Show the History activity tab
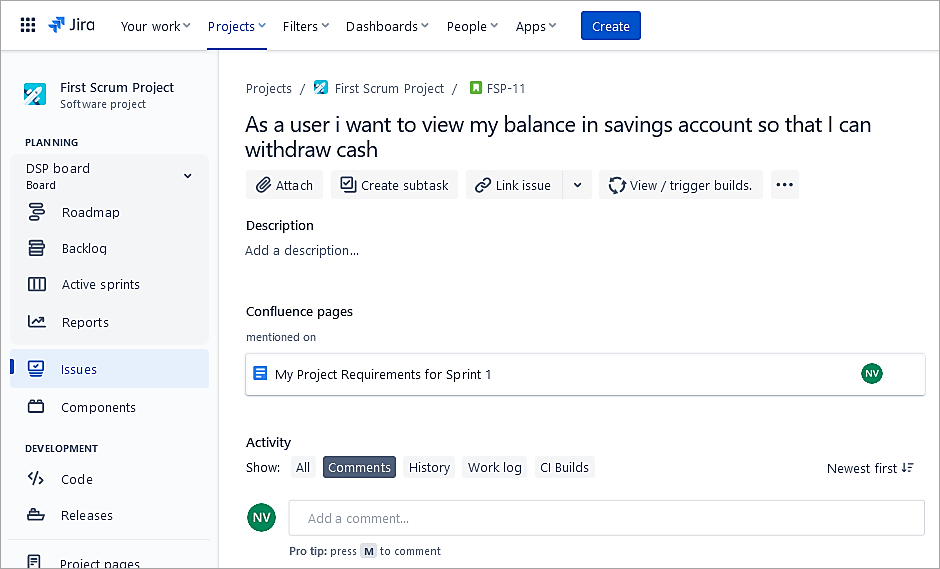The height and width of the screenshot is (569, 940). pyautogui.click(x=429, y=467)
